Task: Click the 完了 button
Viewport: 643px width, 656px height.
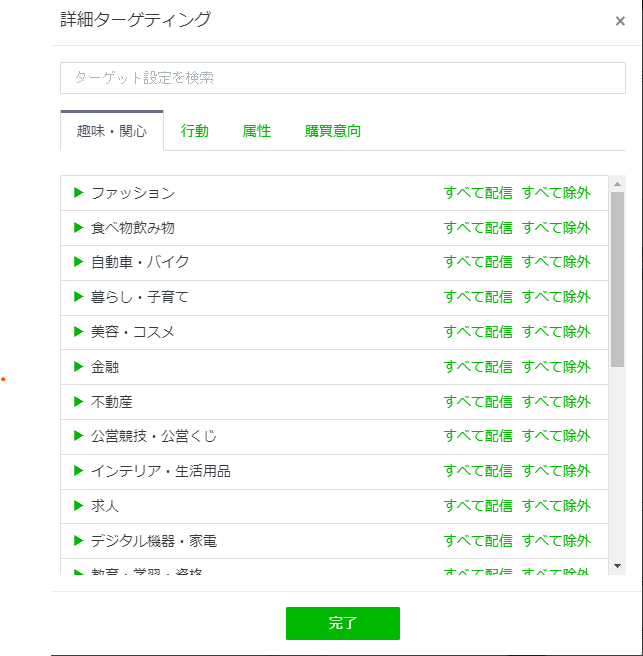Action: click(343, 623)
